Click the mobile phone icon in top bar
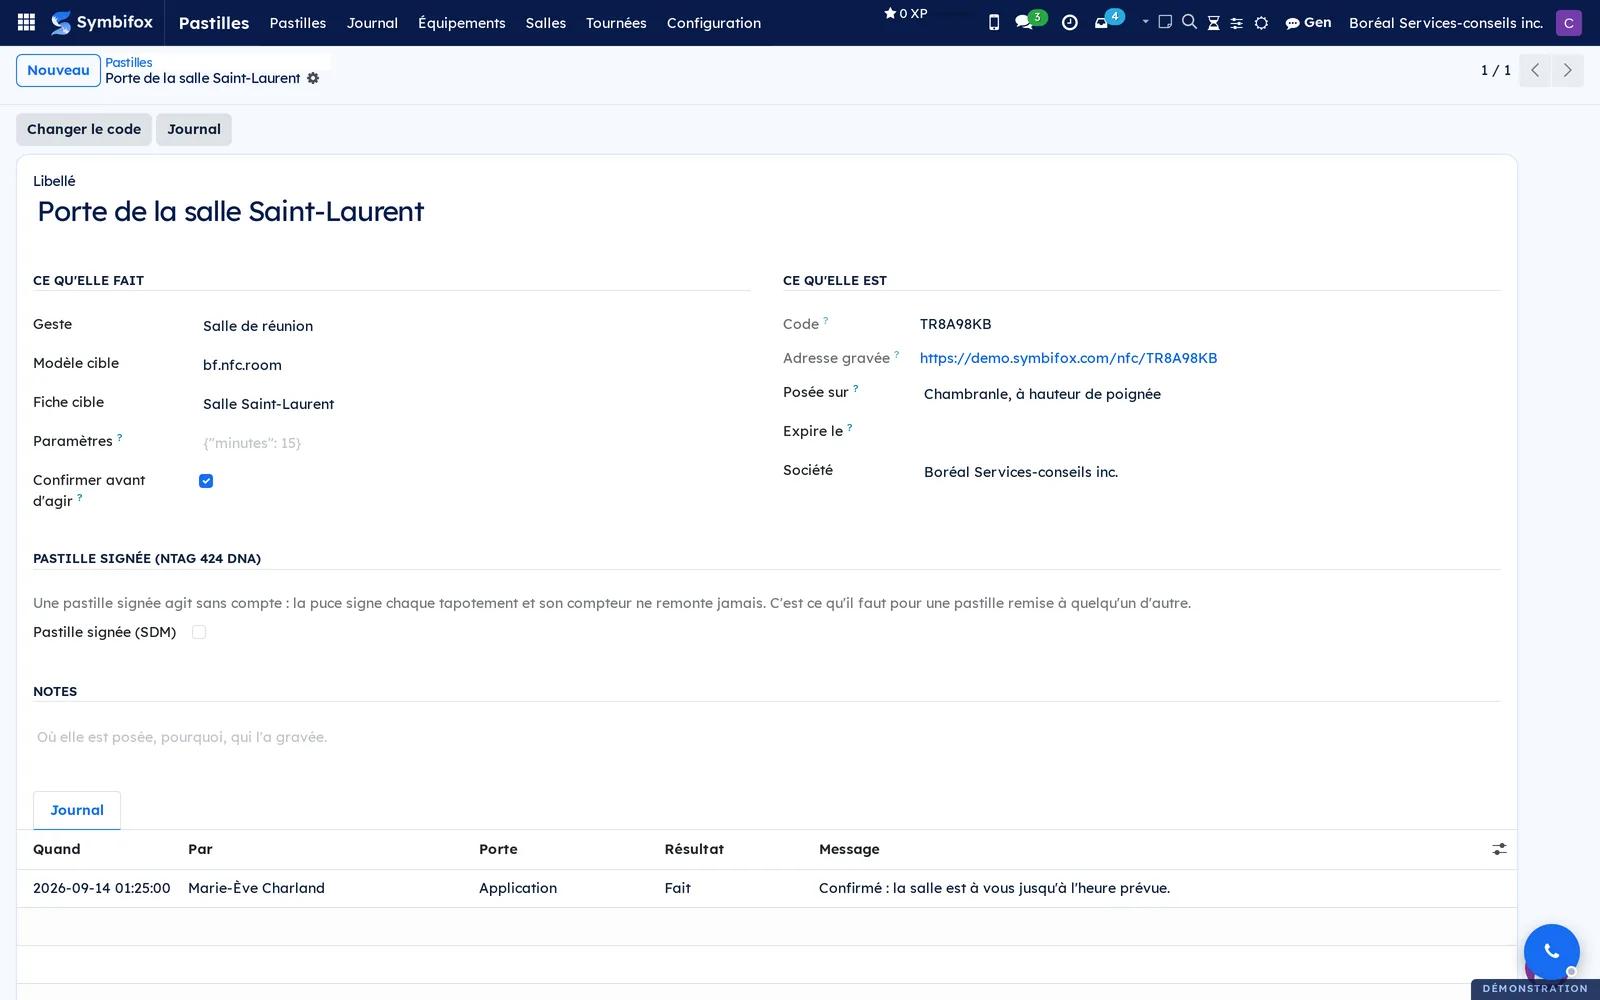 (x=993, y=22)
